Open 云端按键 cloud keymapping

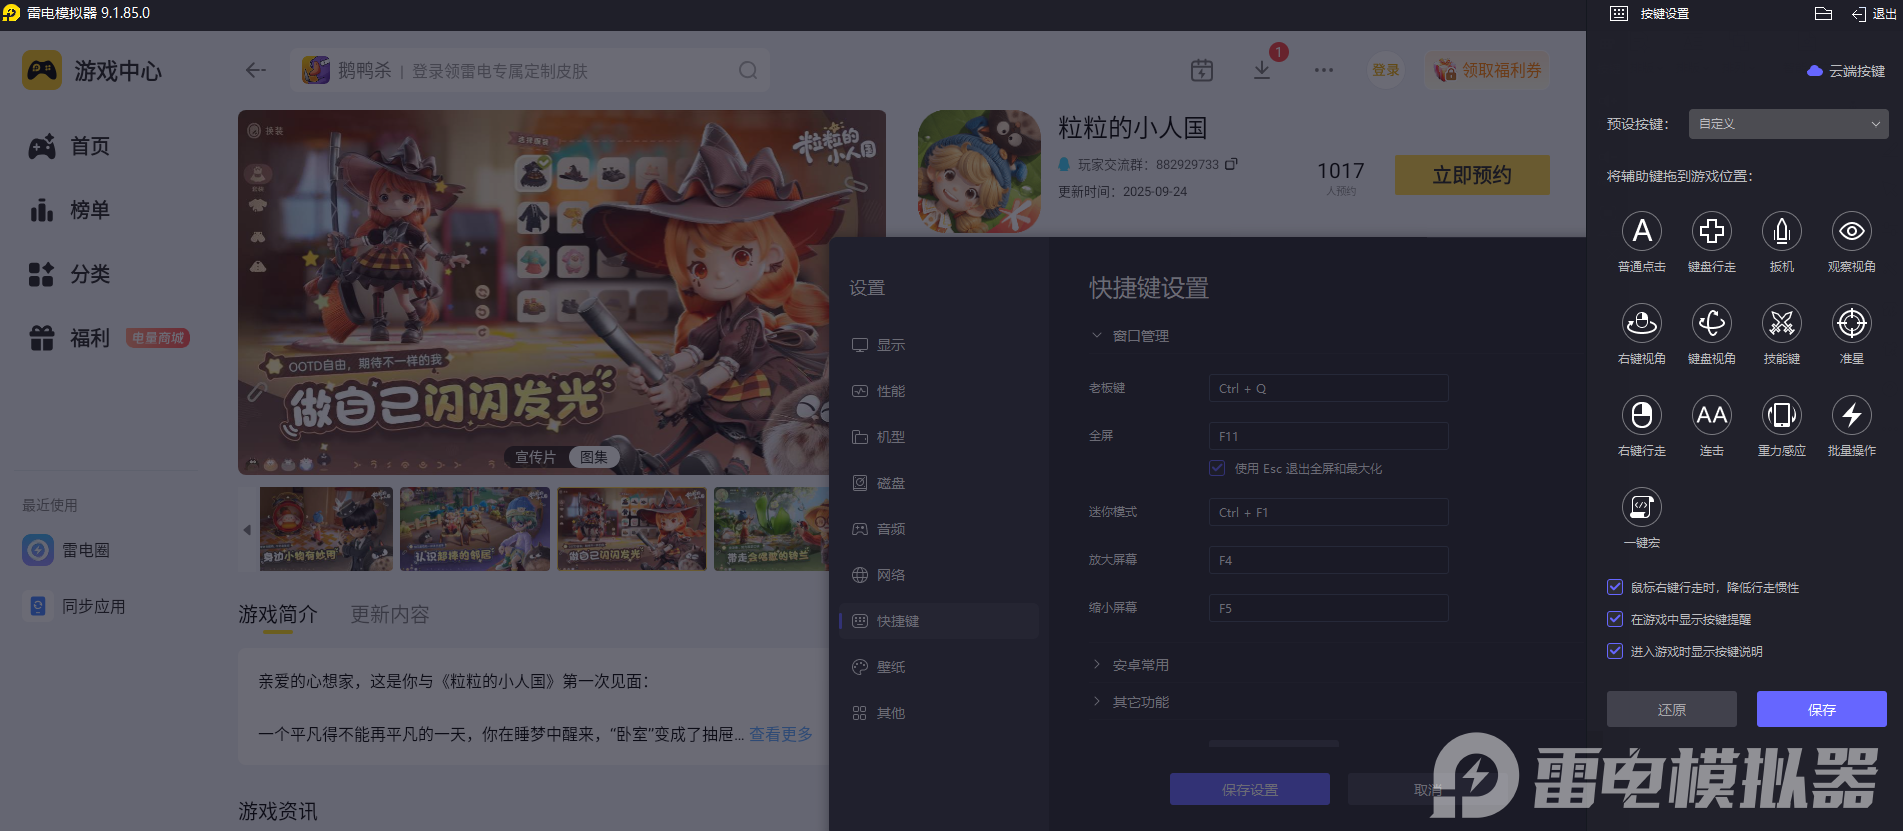pyautogui.click(x=1846, y=71)
